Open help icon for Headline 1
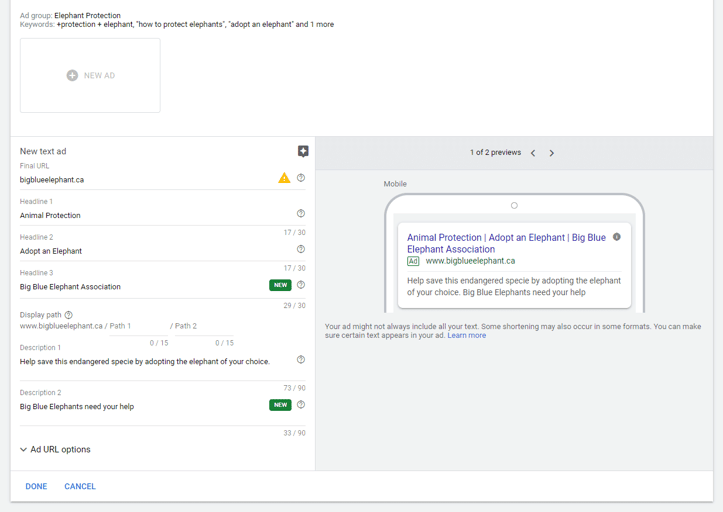 tap(301, 214)
